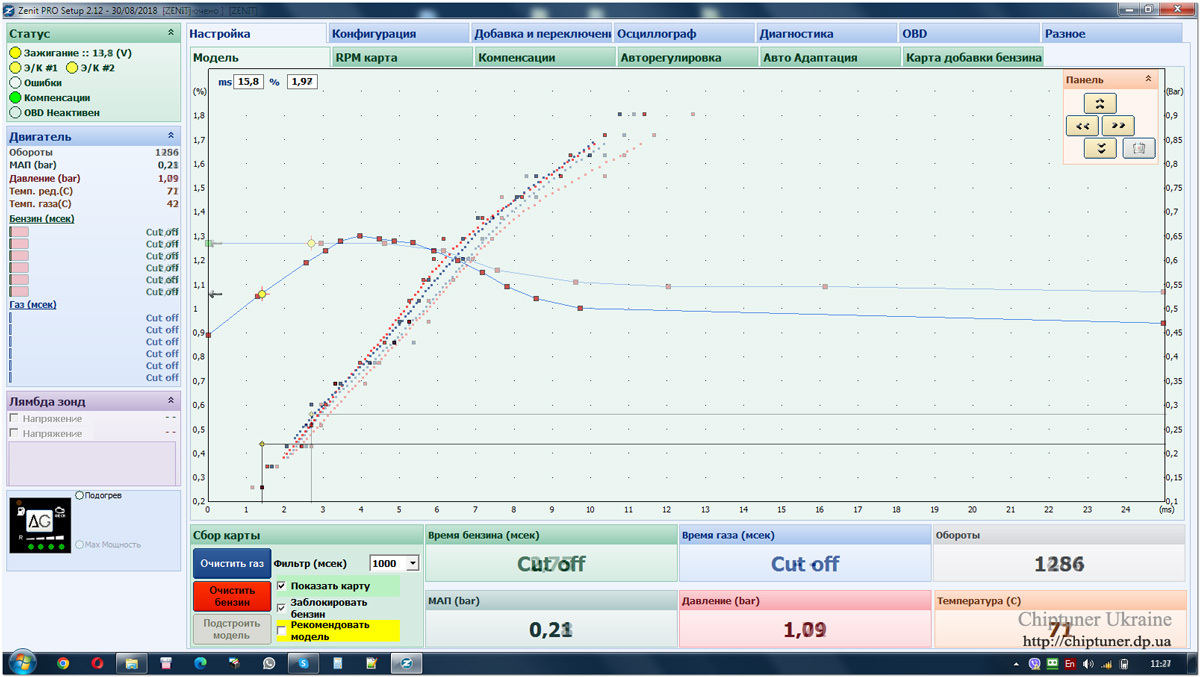Open Google Chrome from the taskbar

pos(63,663)
